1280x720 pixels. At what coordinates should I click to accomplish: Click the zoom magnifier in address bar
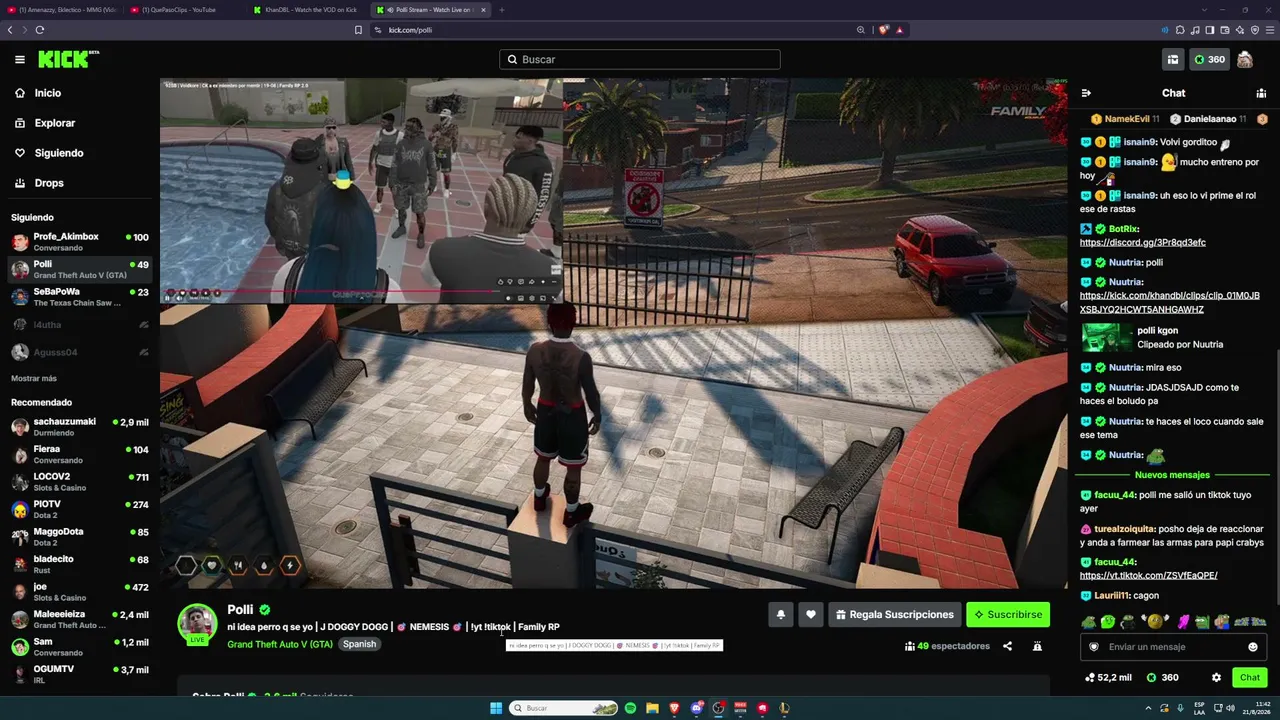point(860,30)
